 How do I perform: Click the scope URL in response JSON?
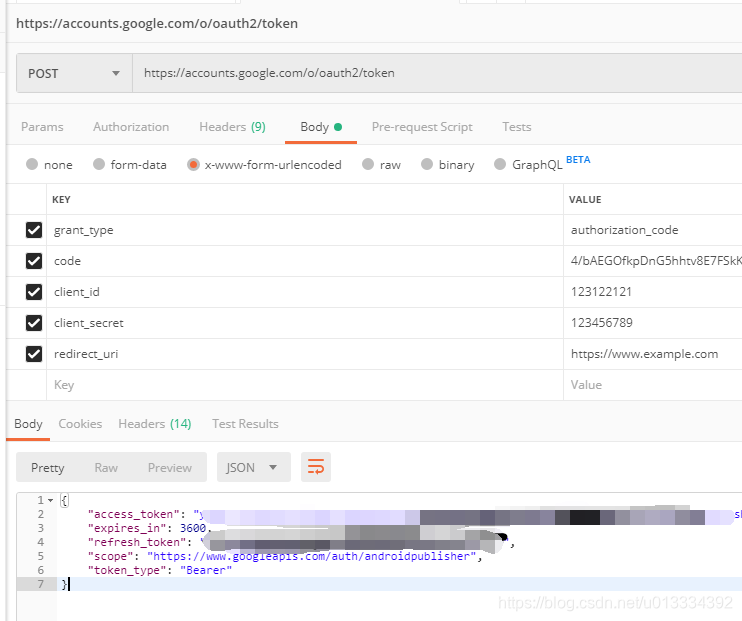[311, 556]
